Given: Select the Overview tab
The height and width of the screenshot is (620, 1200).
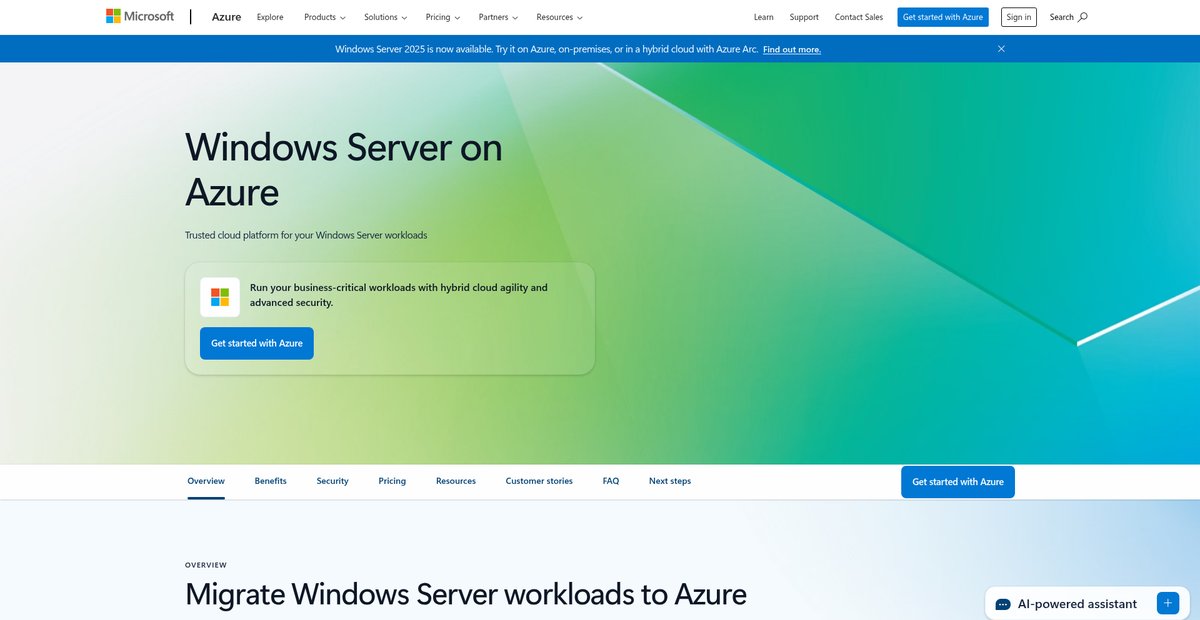Looking at the screenshot, I should point(206,481).
